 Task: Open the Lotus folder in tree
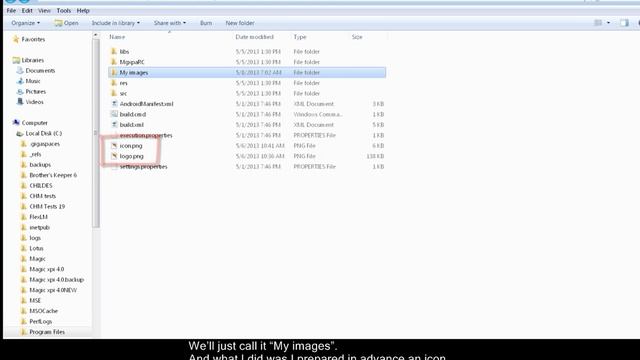pos(36,248)
